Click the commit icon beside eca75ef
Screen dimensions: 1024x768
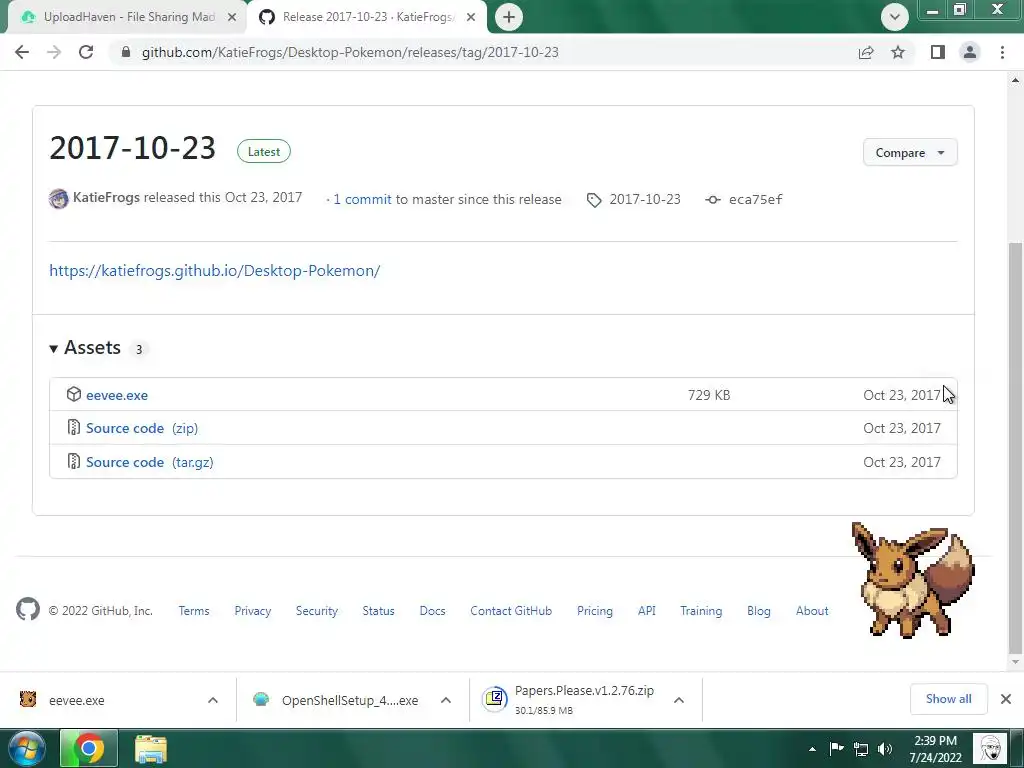(x=713, y=200)
